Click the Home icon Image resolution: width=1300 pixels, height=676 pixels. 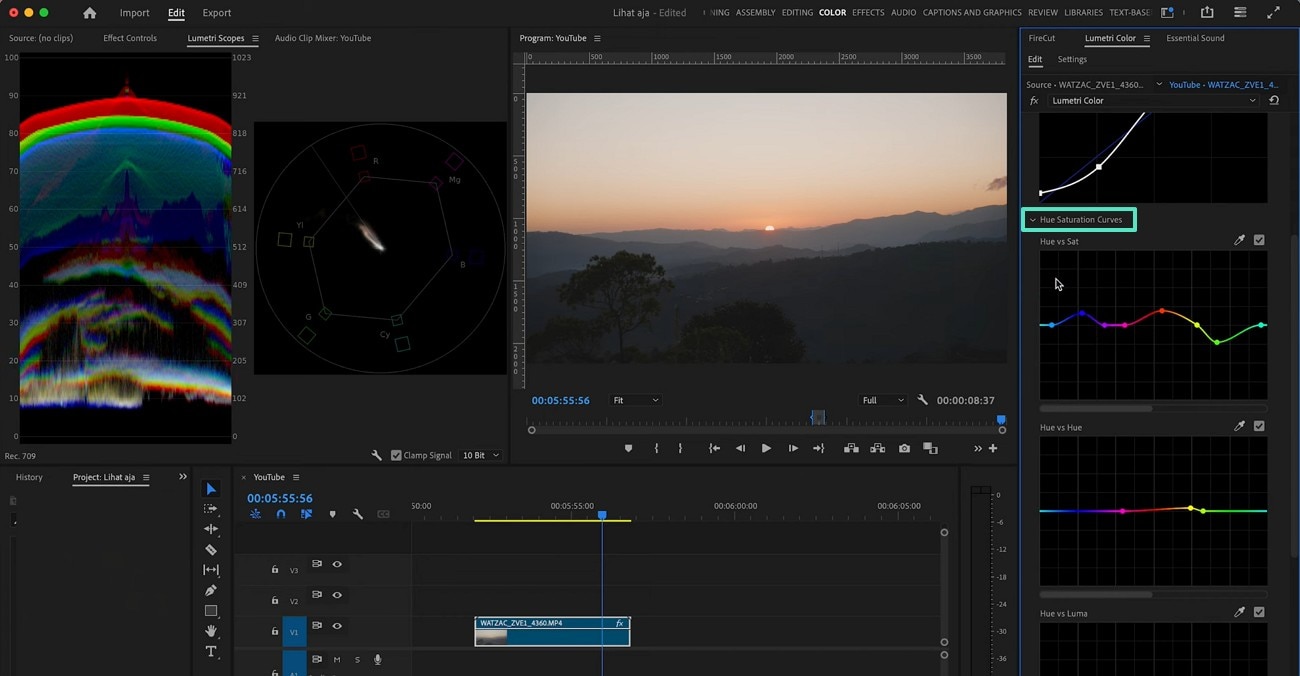pyautogui.click(x=90, y=13)
